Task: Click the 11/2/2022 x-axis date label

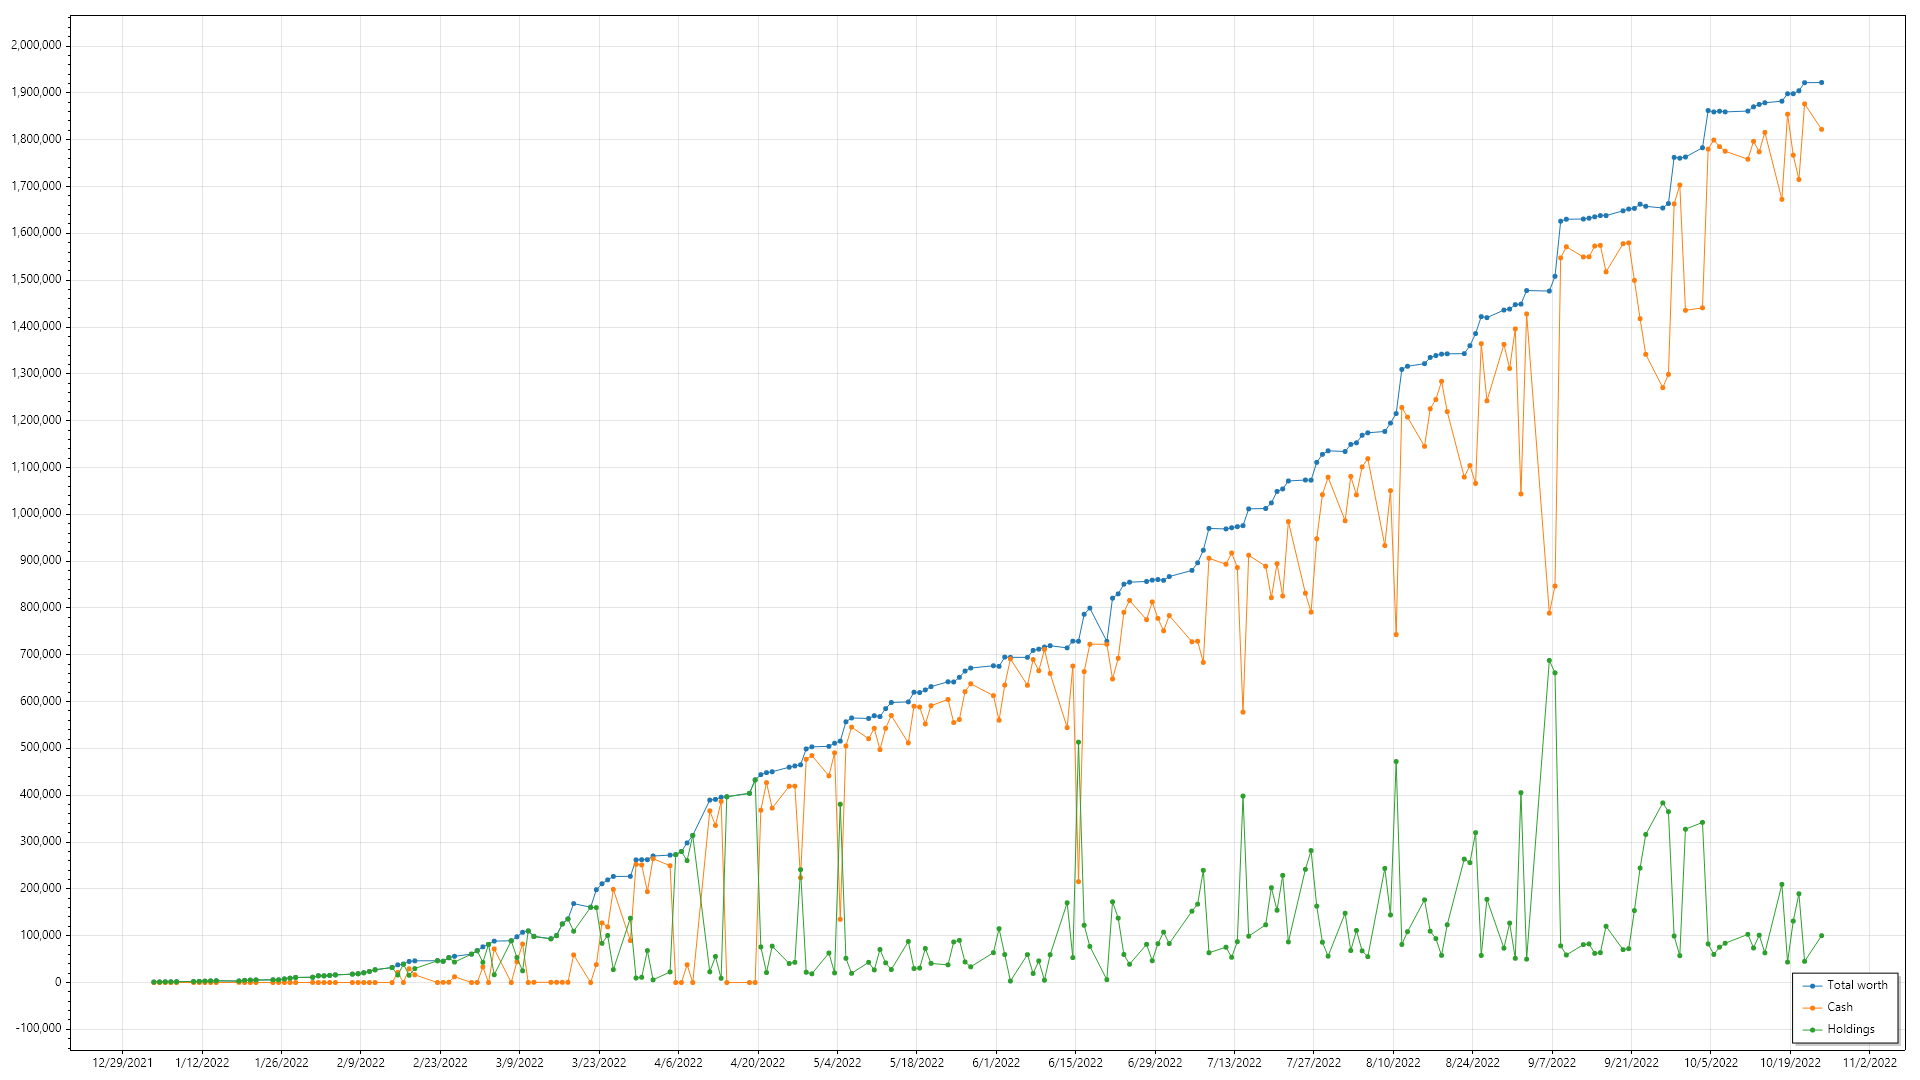Action: (1869, 1063)
